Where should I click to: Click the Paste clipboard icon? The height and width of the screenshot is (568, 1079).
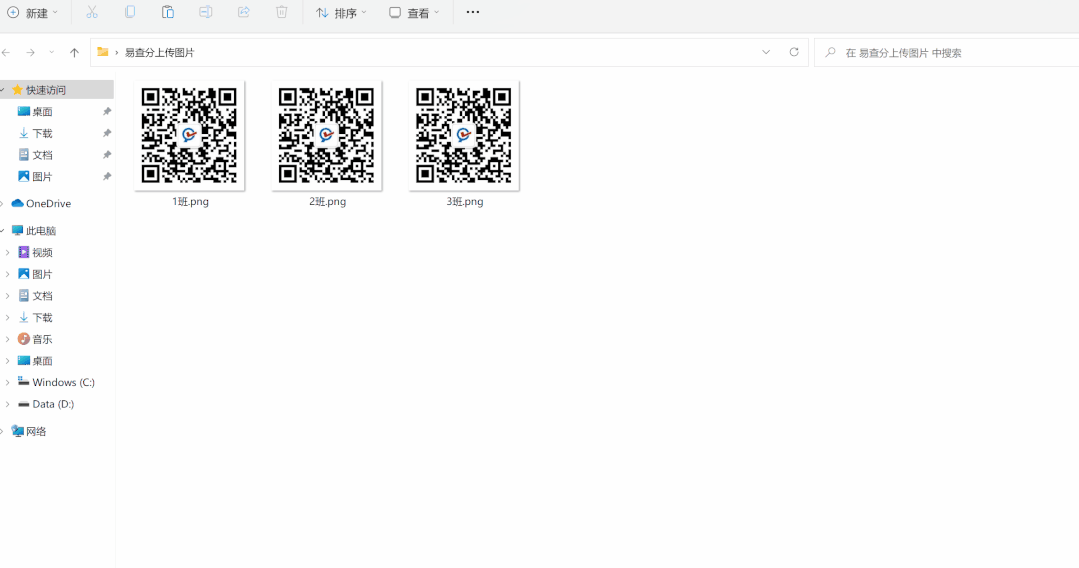168,12
